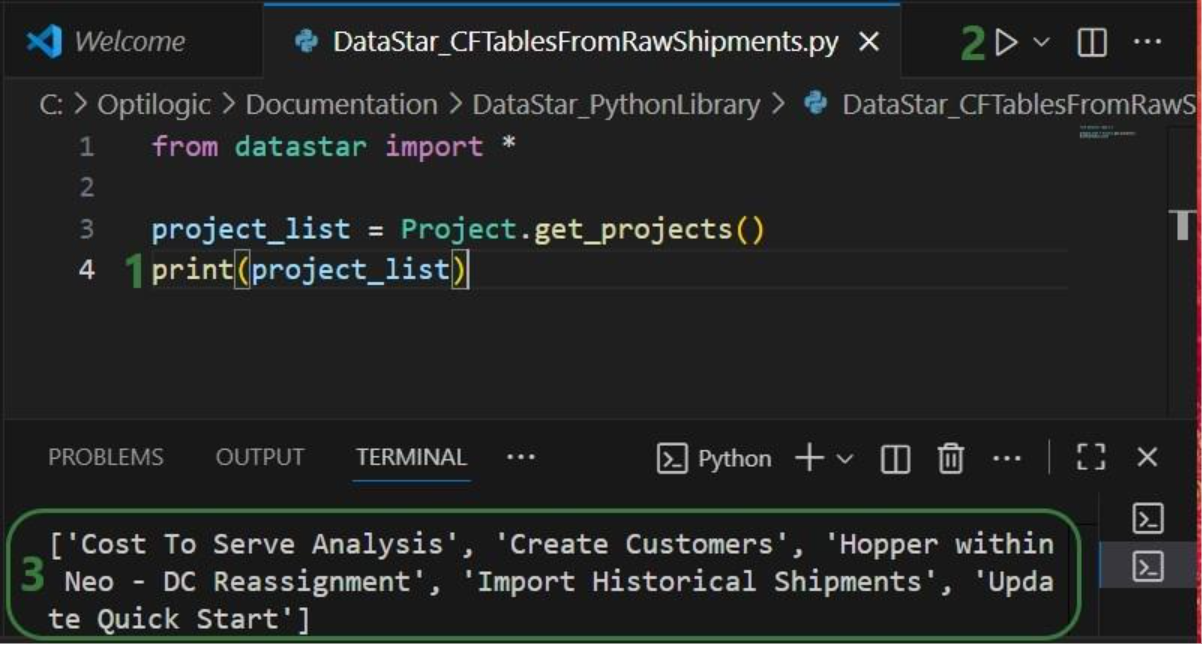
Task: Close the terminal panel
Action: tap(1147, 458)
